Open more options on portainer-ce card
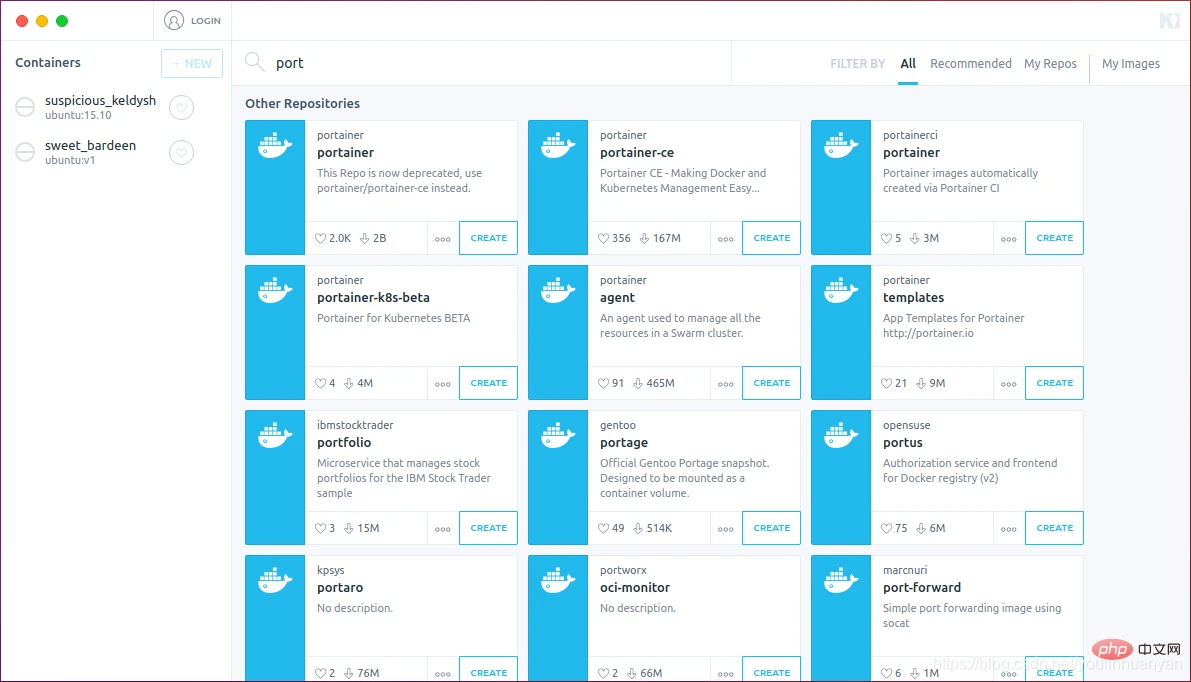Image resolution: width=1191 pixels, height=682 pixels. pyautogui.click(x=725, y=238)
